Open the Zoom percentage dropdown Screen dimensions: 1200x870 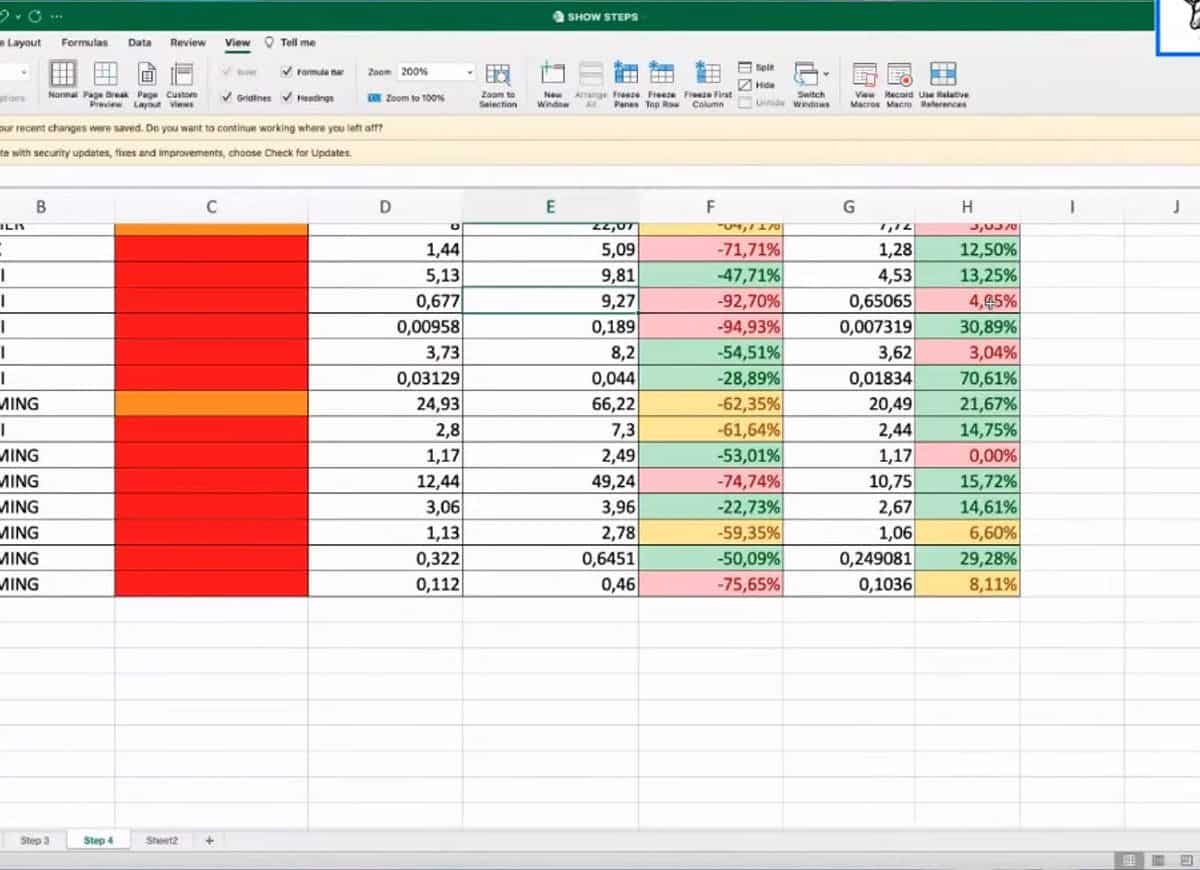470,72
